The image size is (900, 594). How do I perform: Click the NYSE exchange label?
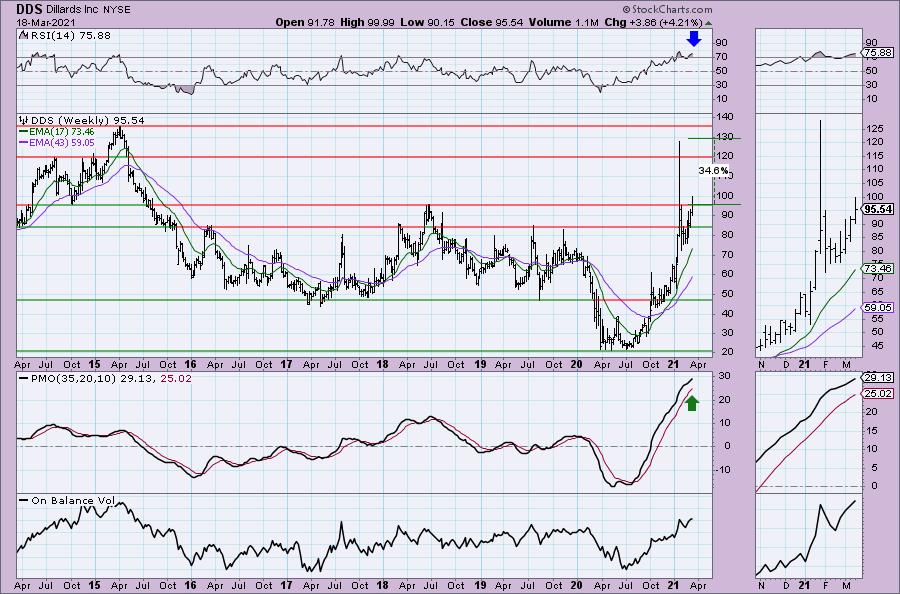tap(118, 10)
